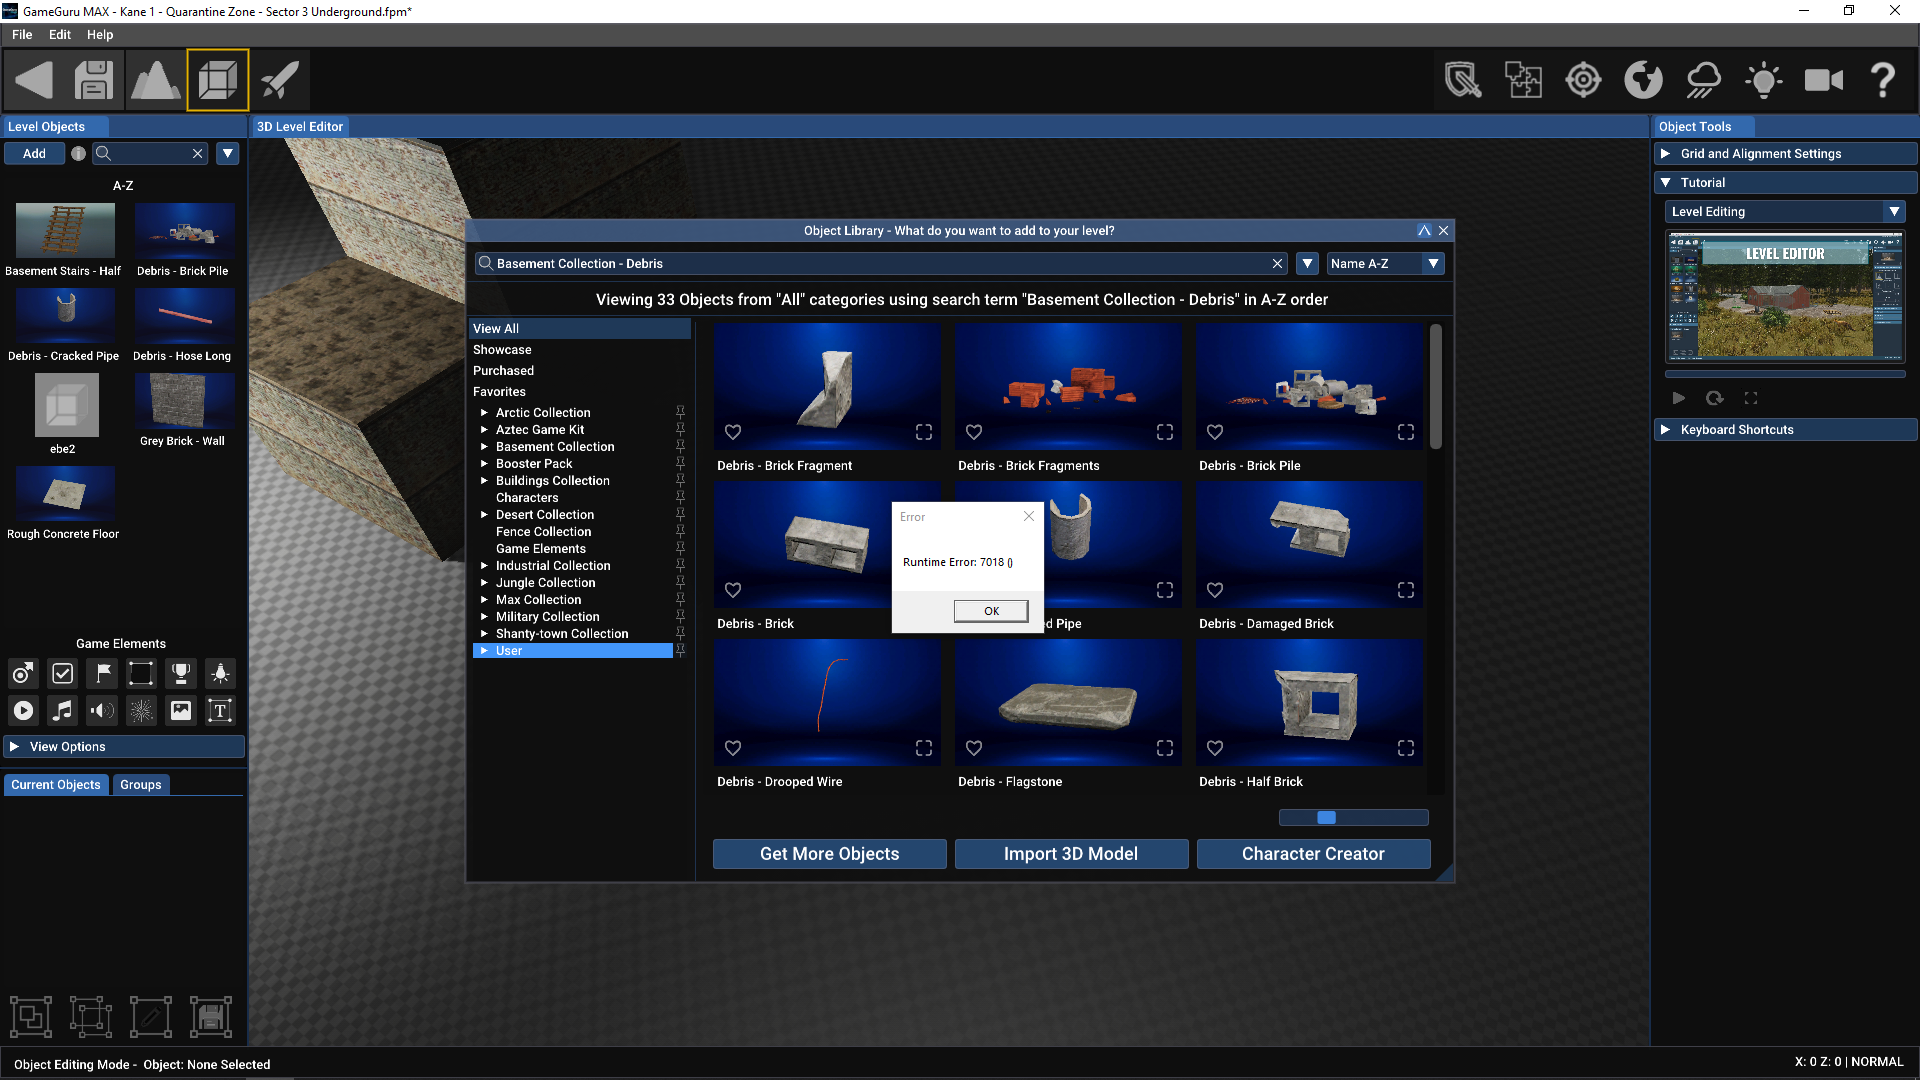1920x1080 pixels.
Task: Collapse the Tutorial section in Object Tools
Action: click(1666, 182)
